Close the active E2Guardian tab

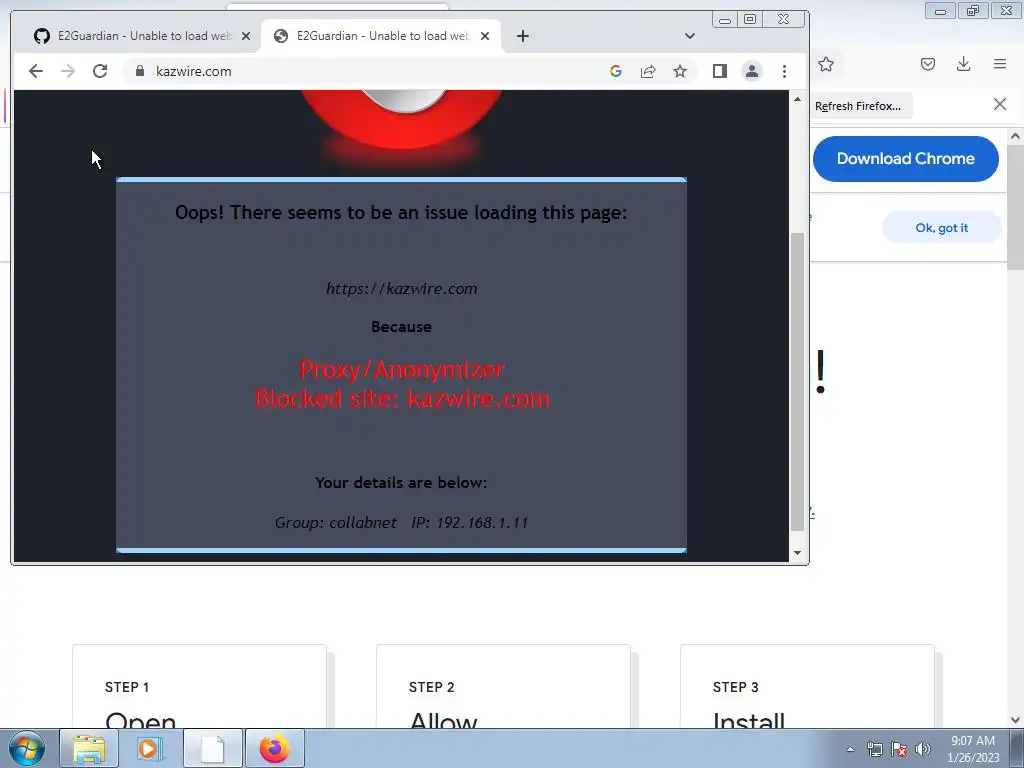[x=485, y=36]
